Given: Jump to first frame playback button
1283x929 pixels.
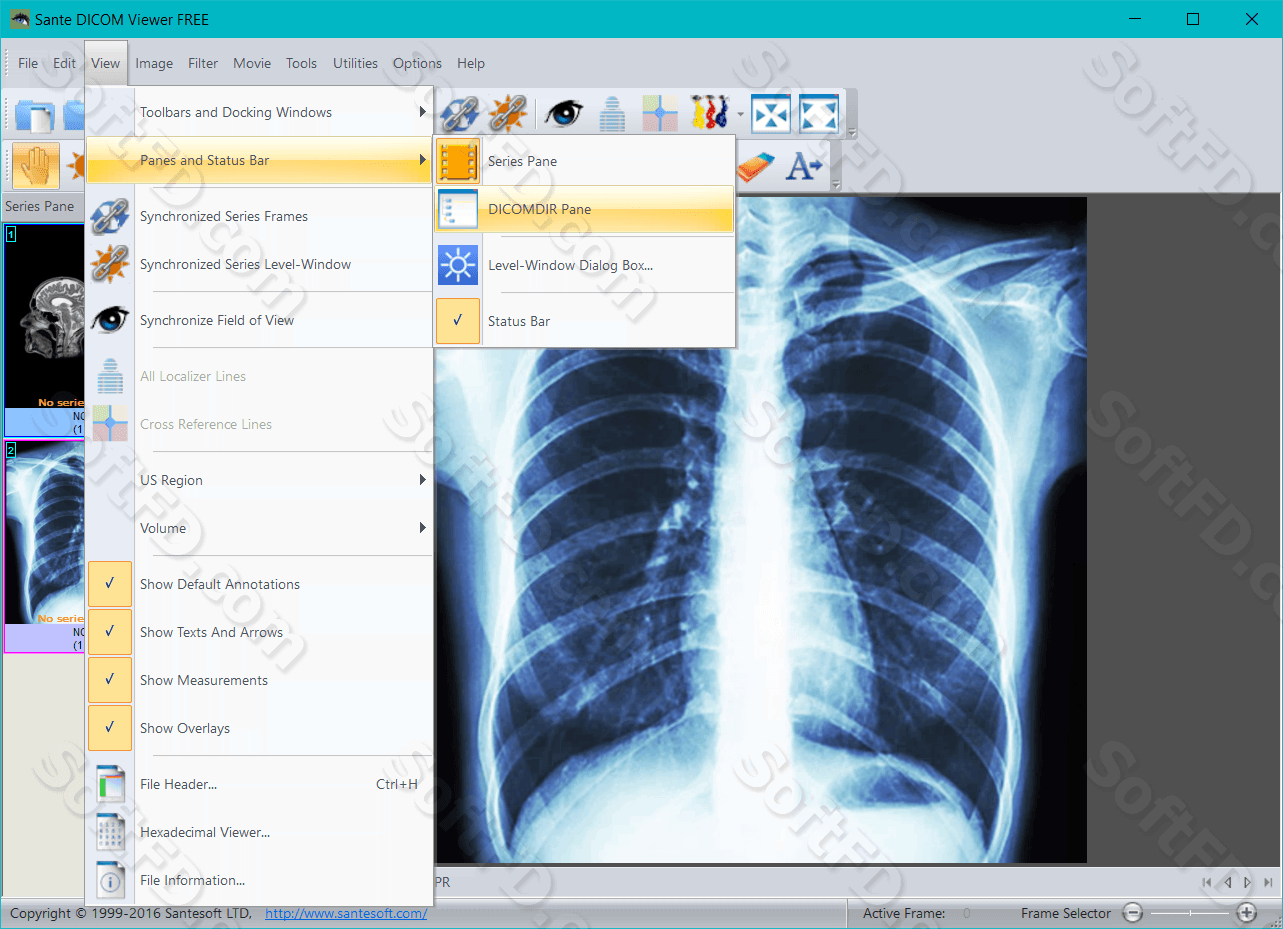Looking at the screenshot, I should (1207, 883).
